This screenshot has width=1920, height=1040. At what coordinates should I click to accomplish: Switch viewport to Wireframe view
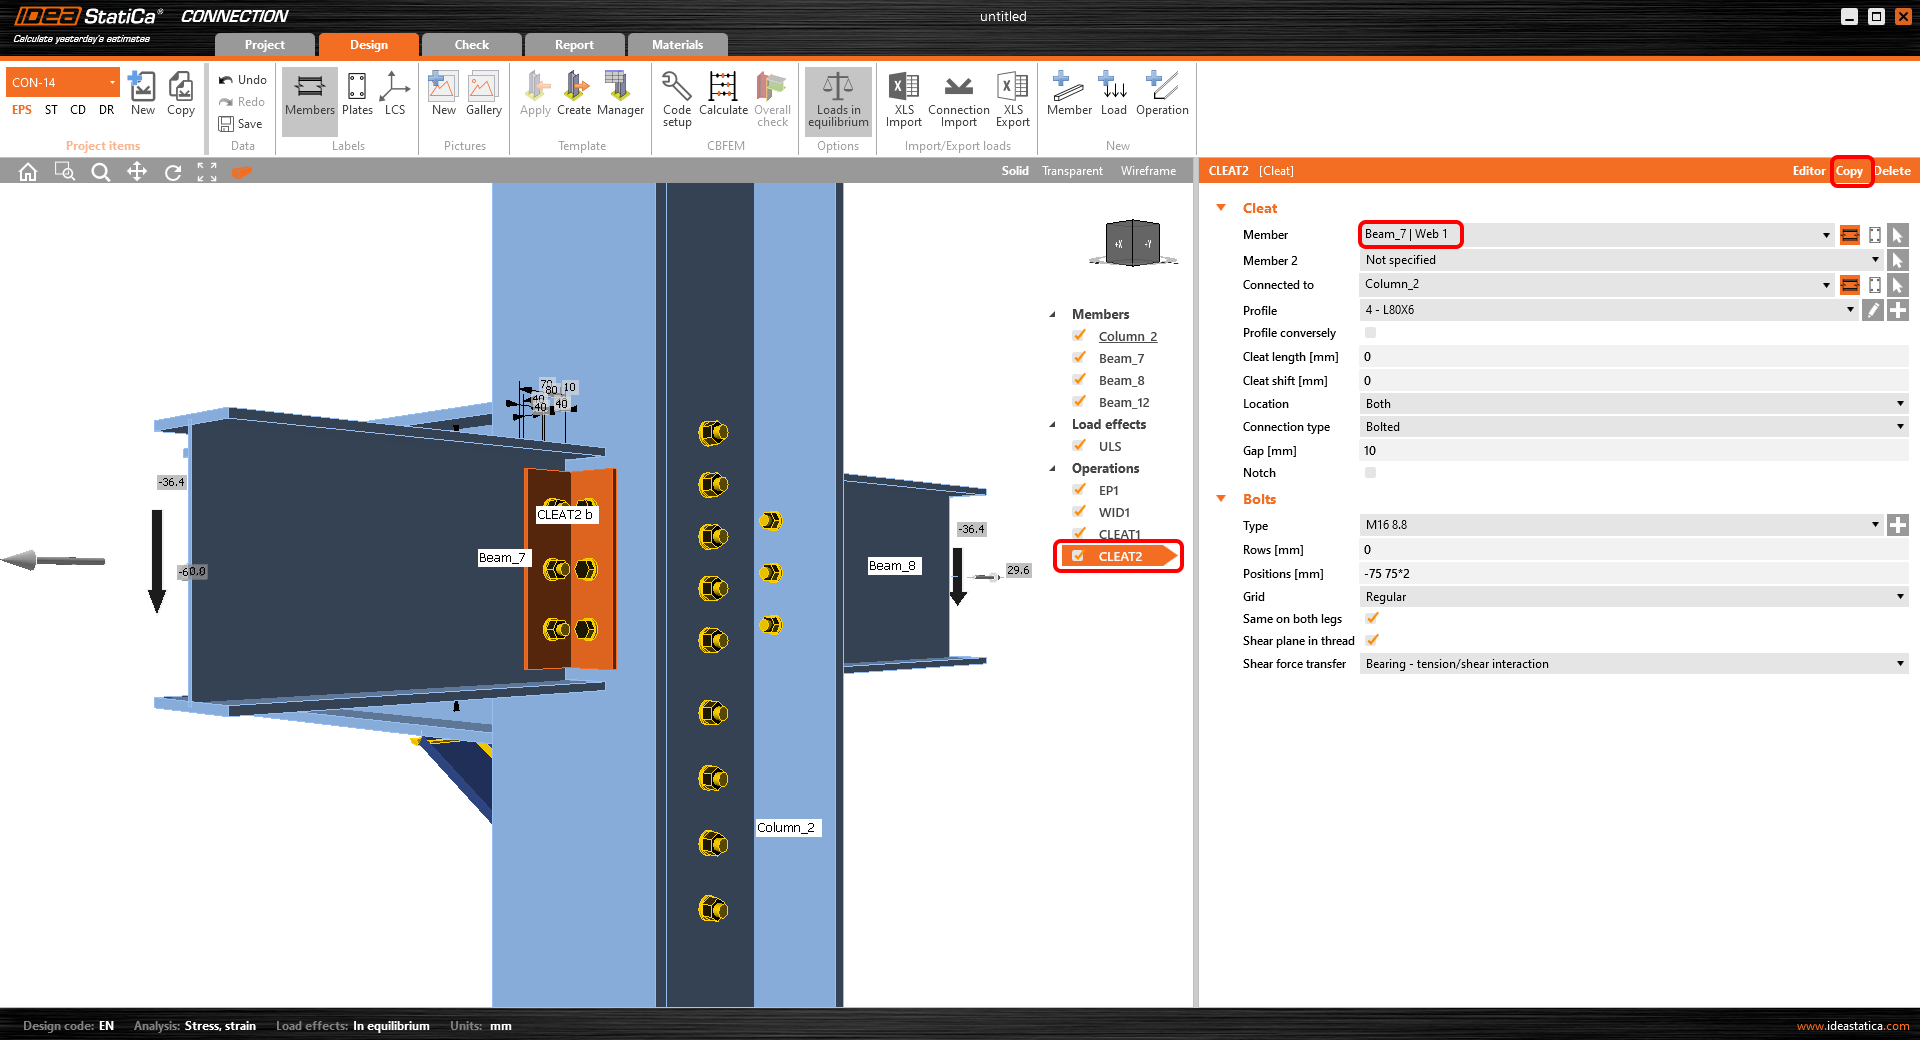tap(1148, 171)
